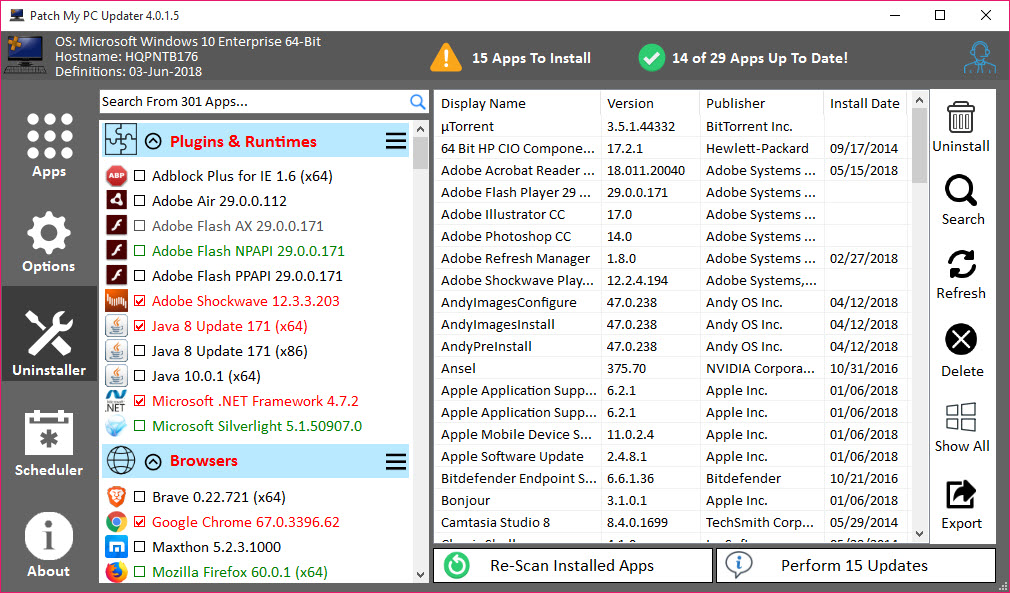Open the Options gear section

(x=49, y=242)
